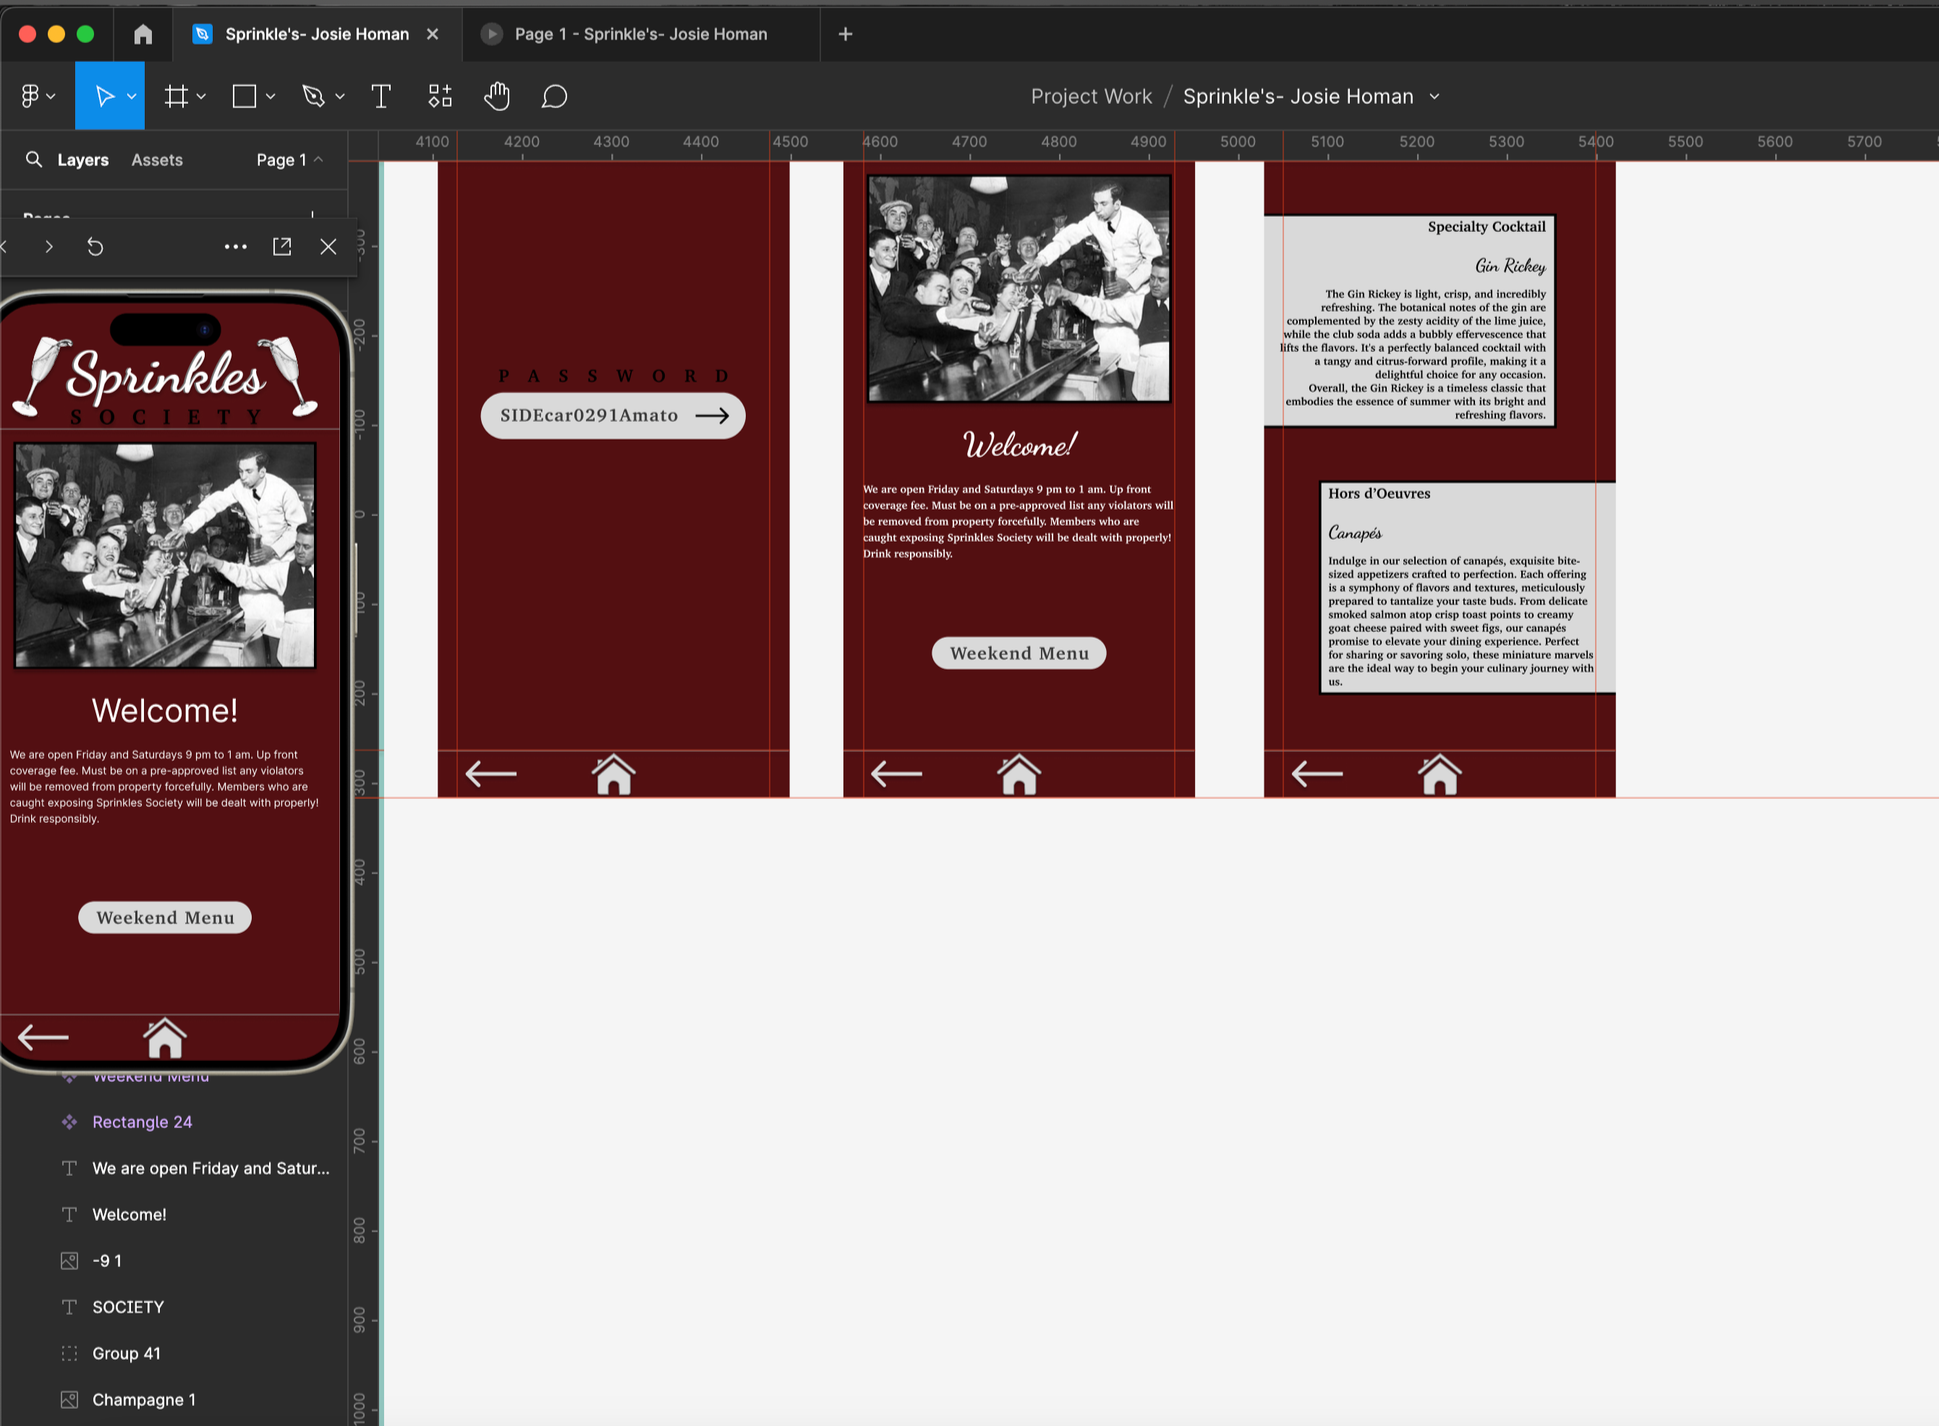This screenshot has width=1939, height=1426.
Task: Select the Frame tool
Action: coord(176,96)
